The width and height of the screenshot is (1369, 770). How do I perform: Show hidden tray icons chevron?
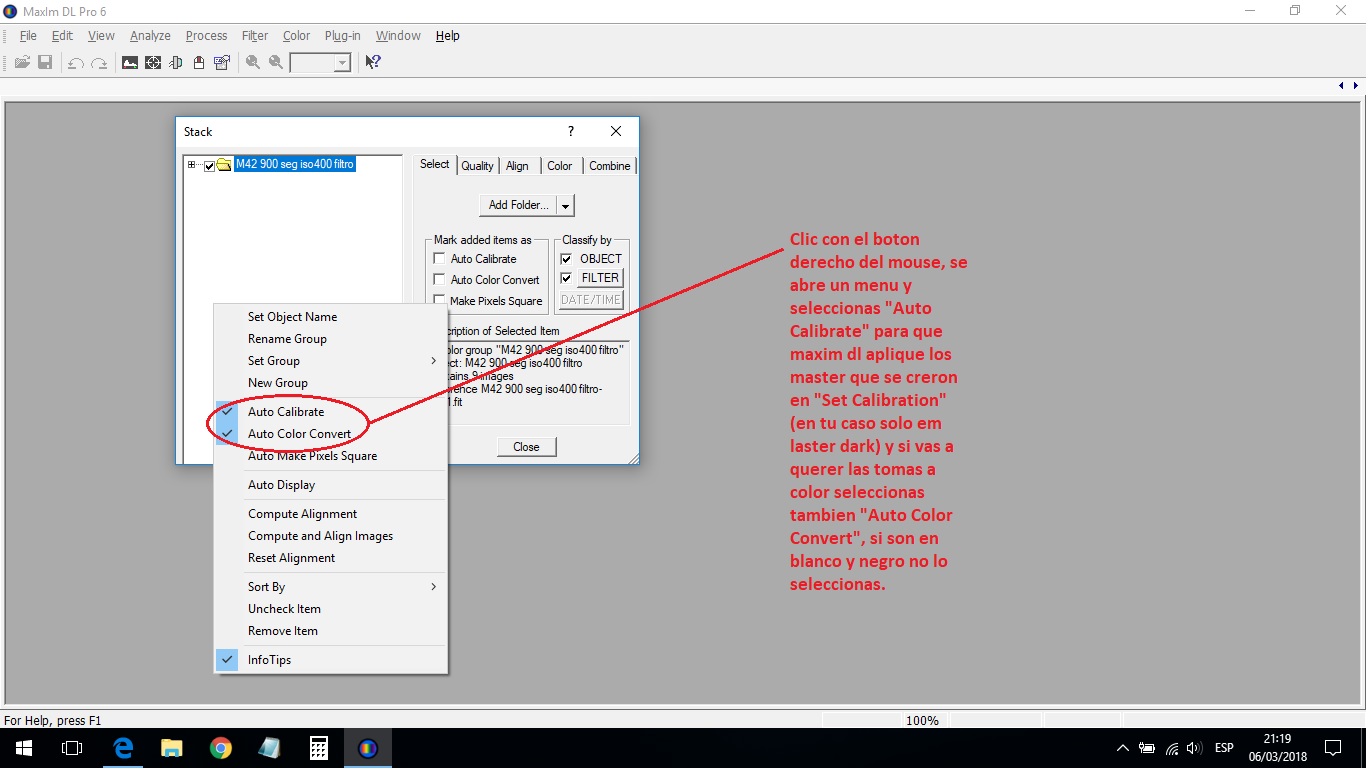[x=1122, y=748]
